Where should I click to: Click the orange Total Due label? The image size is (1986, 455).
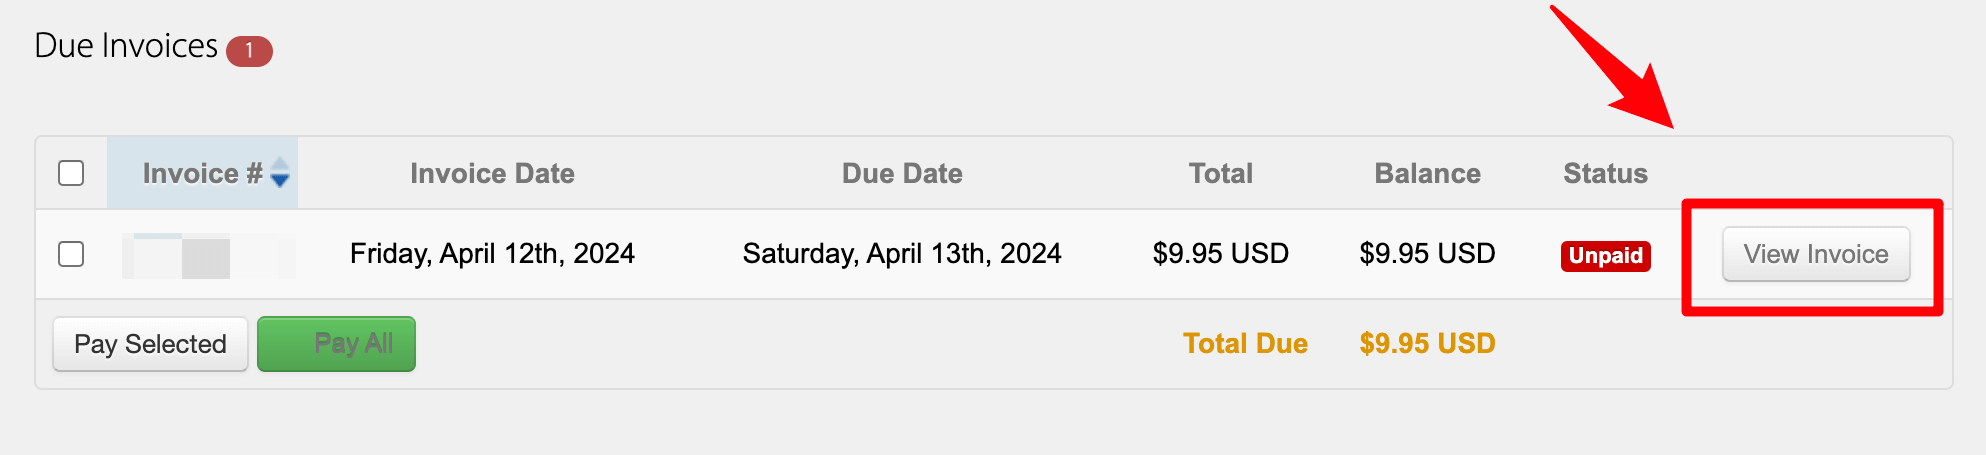click(x=1245, y=344)
